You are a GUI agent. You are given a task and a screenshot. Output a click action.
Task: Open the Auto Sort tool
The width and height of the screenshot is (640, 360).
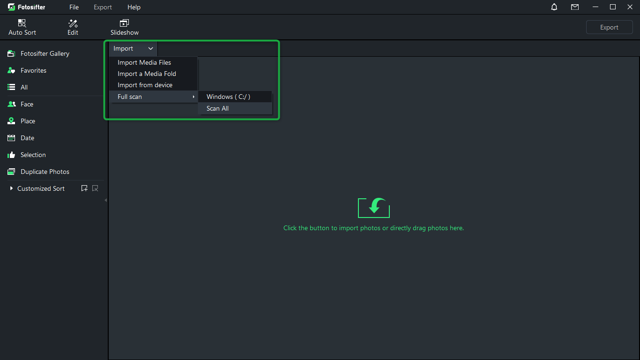pos(22,27)
